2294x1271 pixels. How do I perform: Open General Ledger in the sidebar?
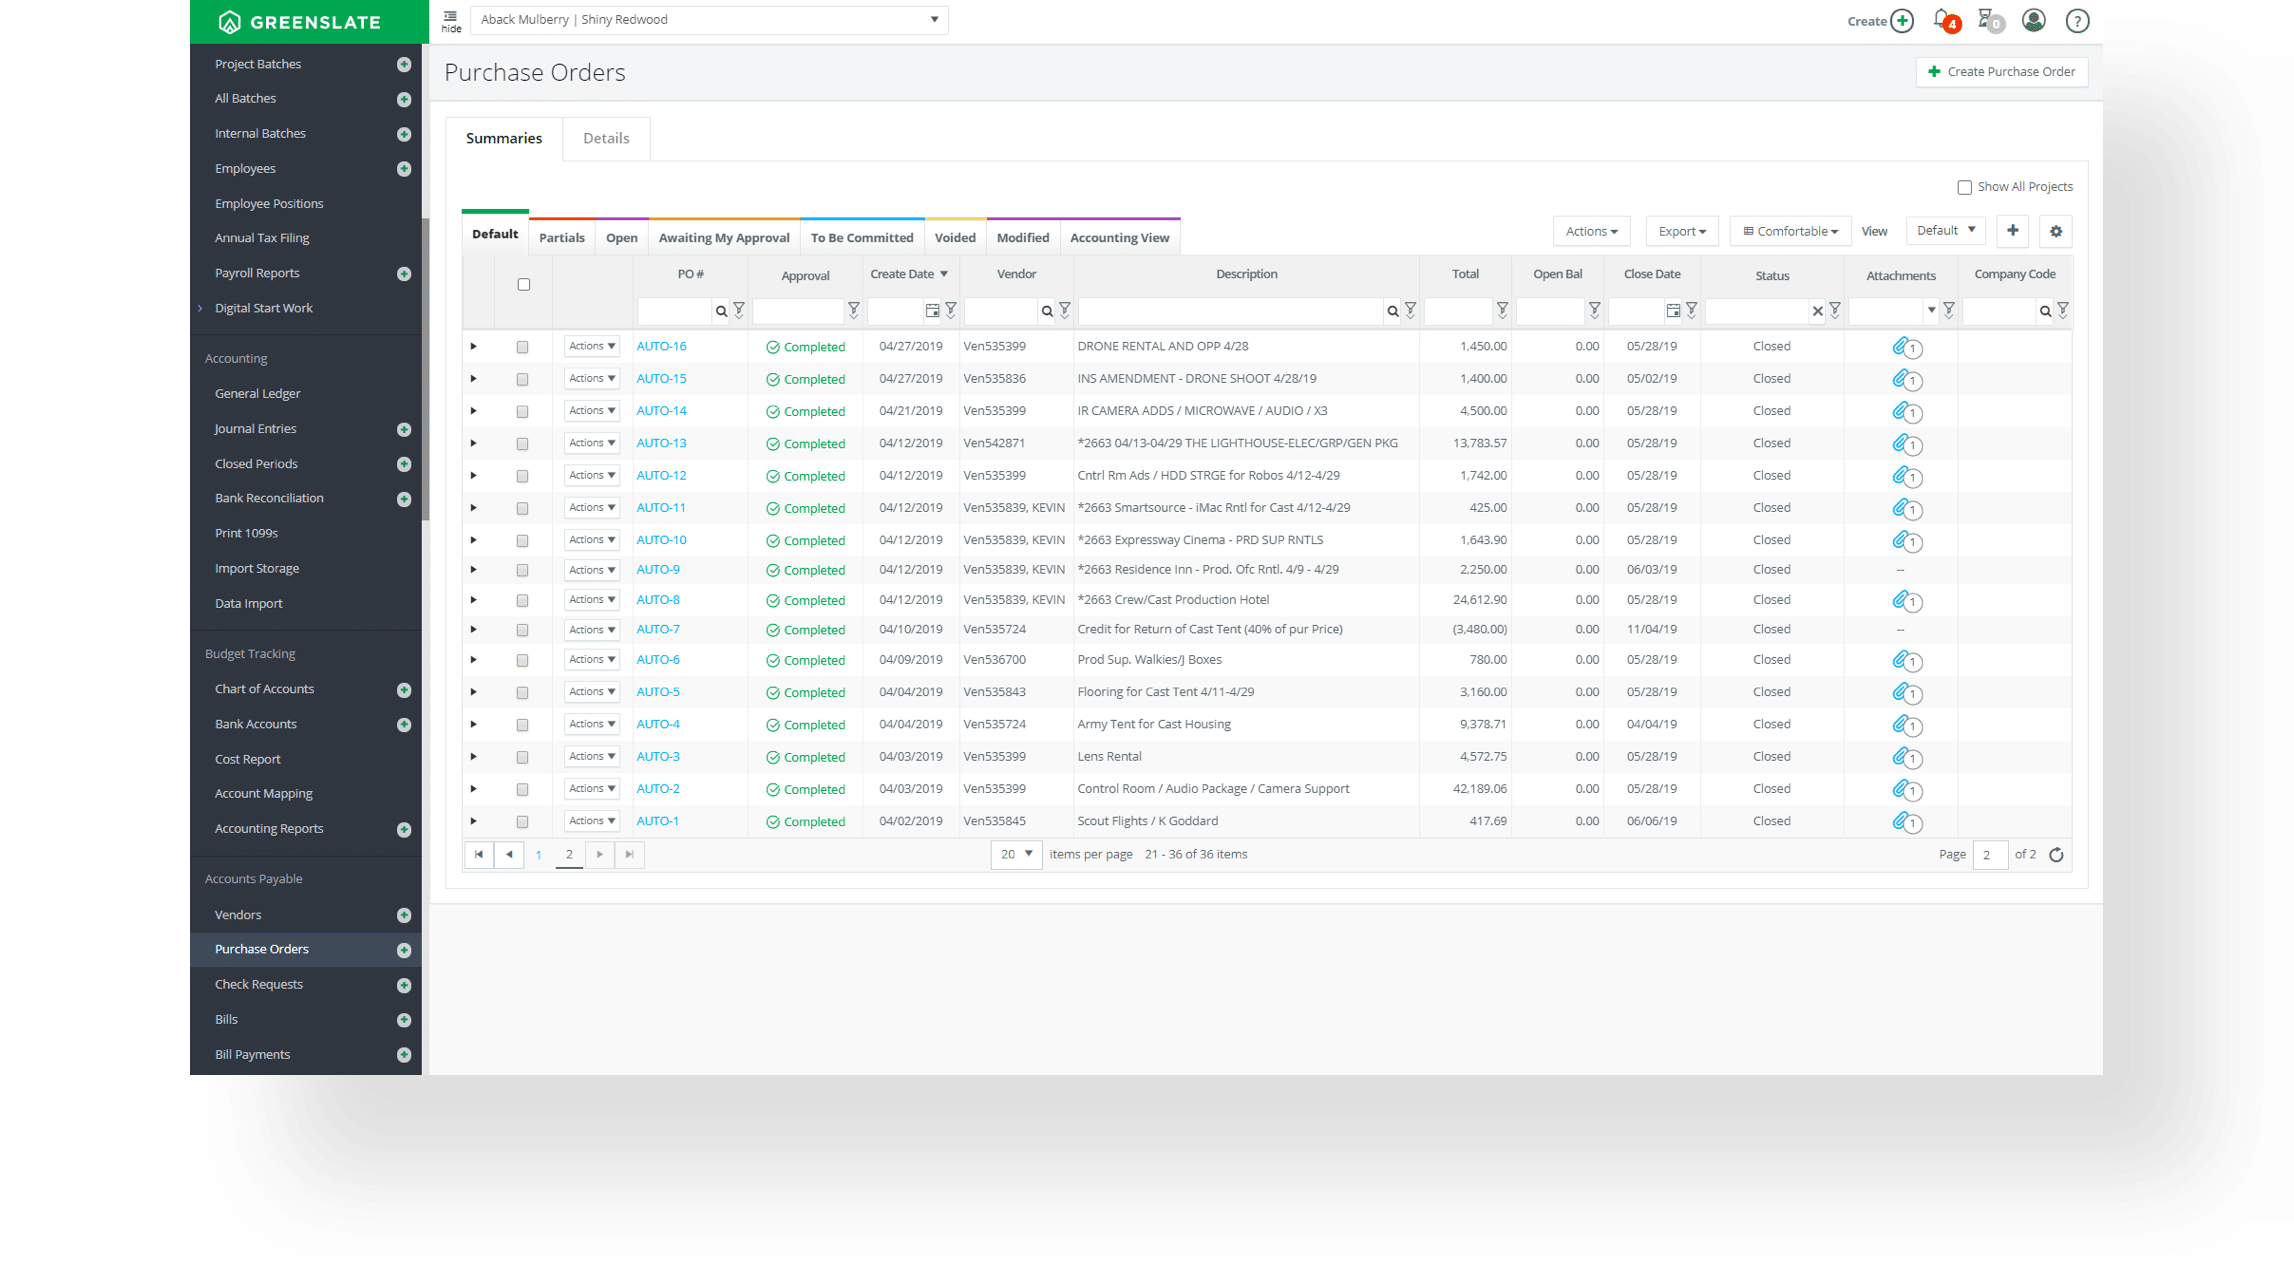point(258,394)
